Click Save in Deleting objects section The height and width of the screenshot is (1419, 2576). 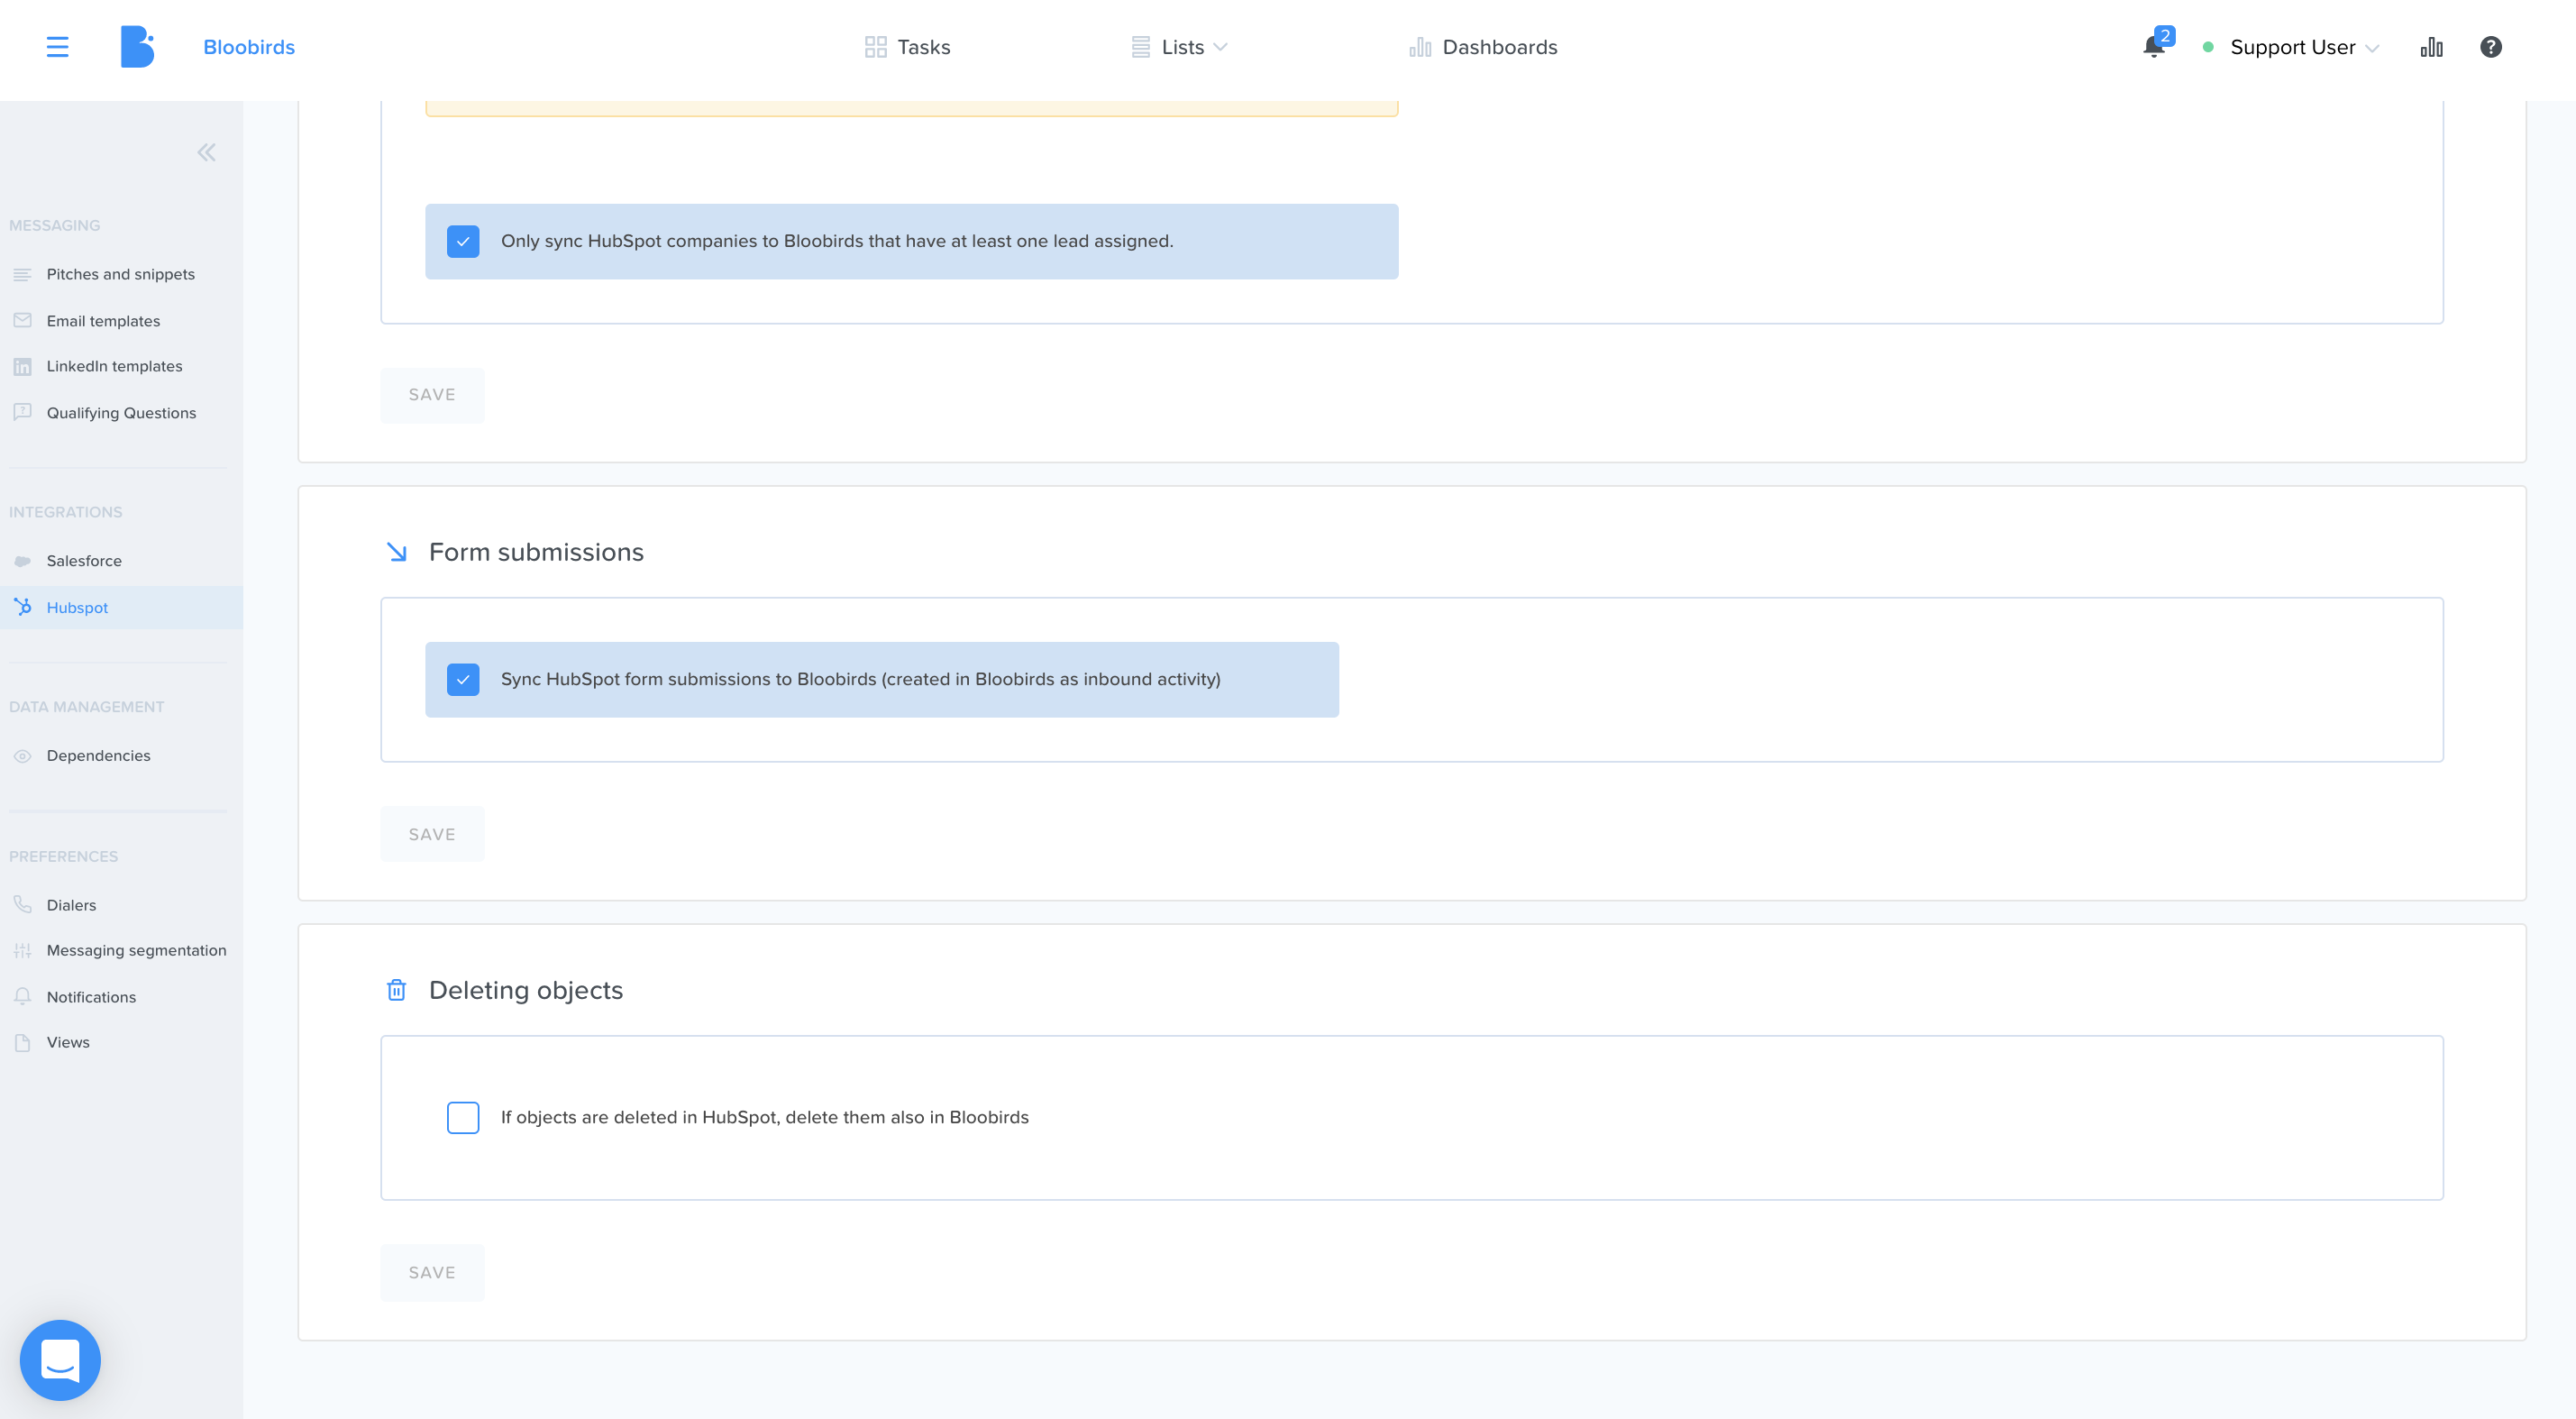[x=432, y=1272]
